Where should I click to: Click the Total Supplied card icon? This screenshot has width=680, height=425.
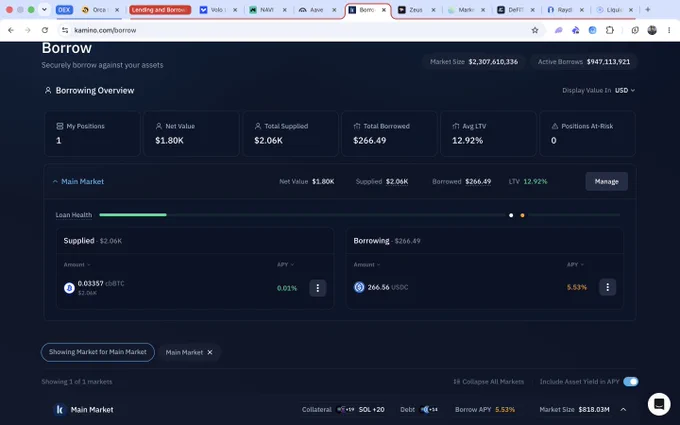(258, 126)
